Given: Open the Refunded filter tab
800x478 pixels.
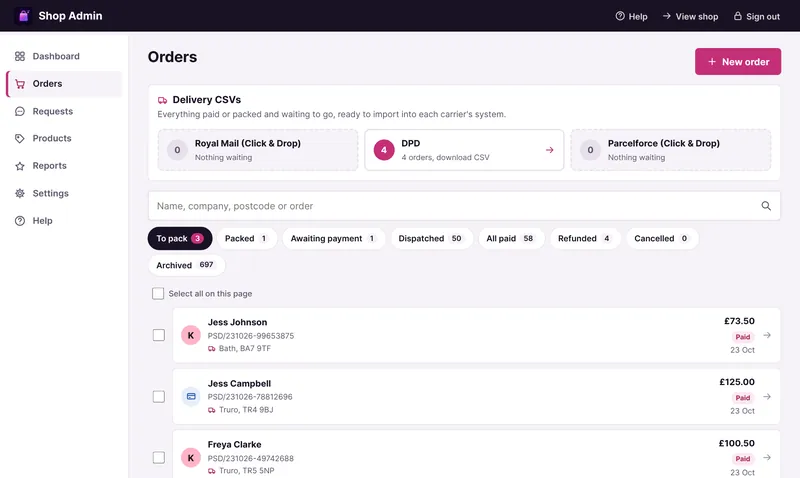Looking at the screenshot, I should click(585, 238).
